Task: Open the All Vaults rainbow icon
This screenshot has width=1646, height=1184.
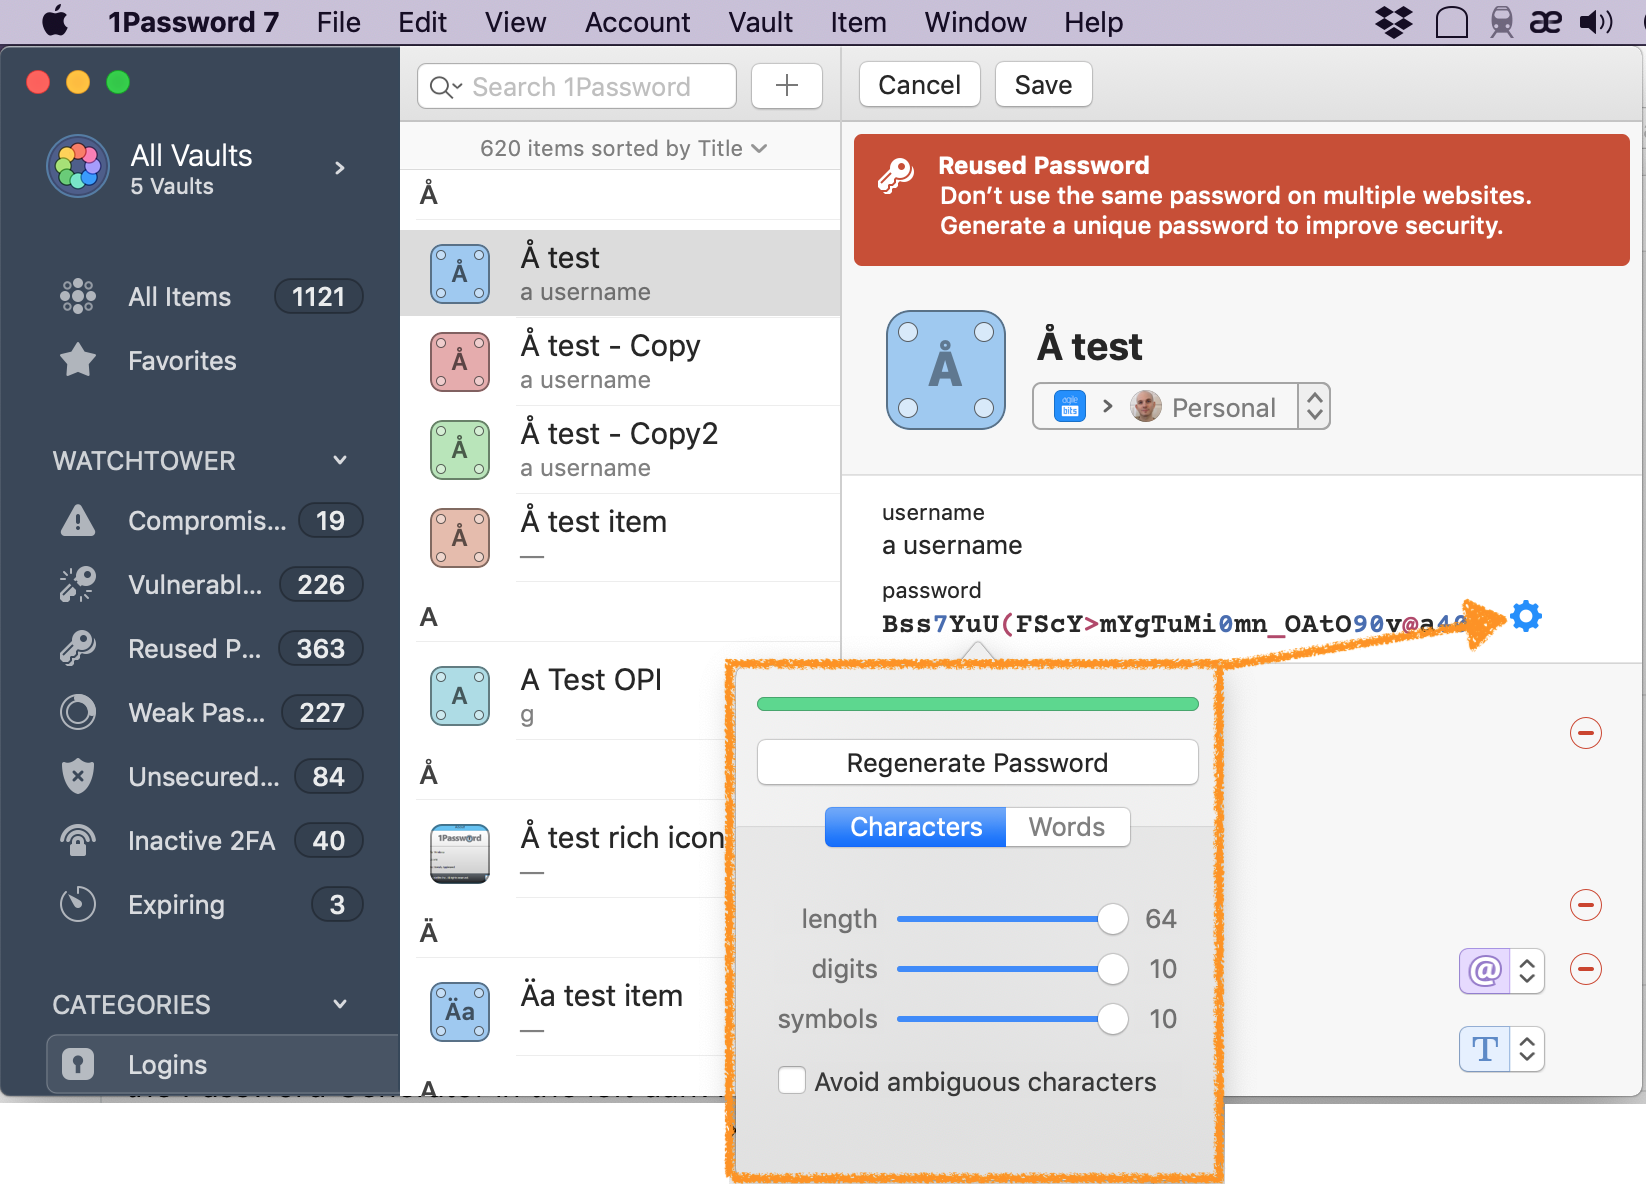Action: click(x=78, y=166)
